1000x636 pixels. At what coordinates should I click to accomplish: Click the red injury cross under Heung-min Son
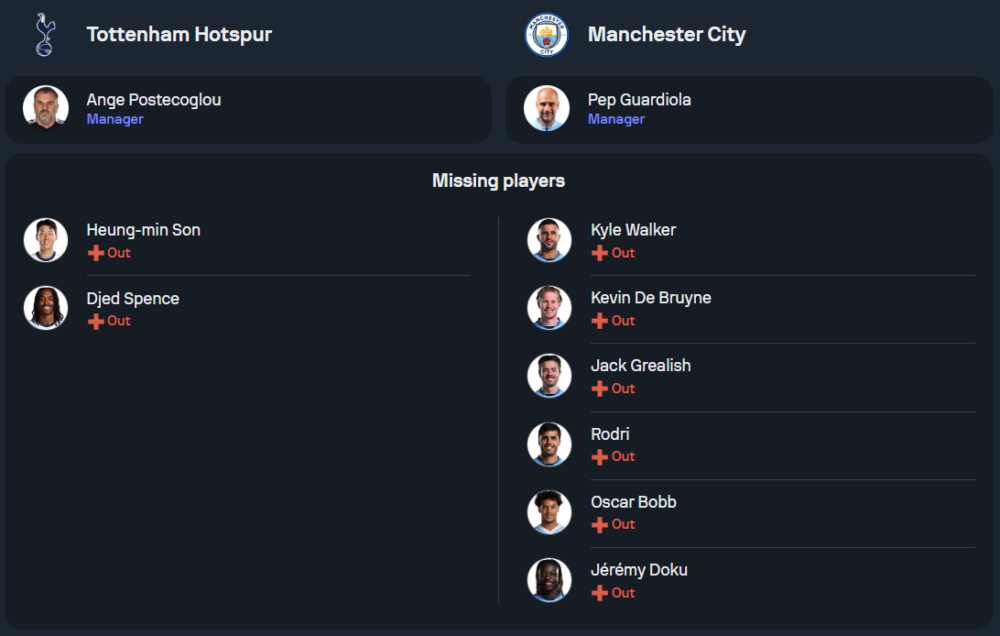coord(96,253)
